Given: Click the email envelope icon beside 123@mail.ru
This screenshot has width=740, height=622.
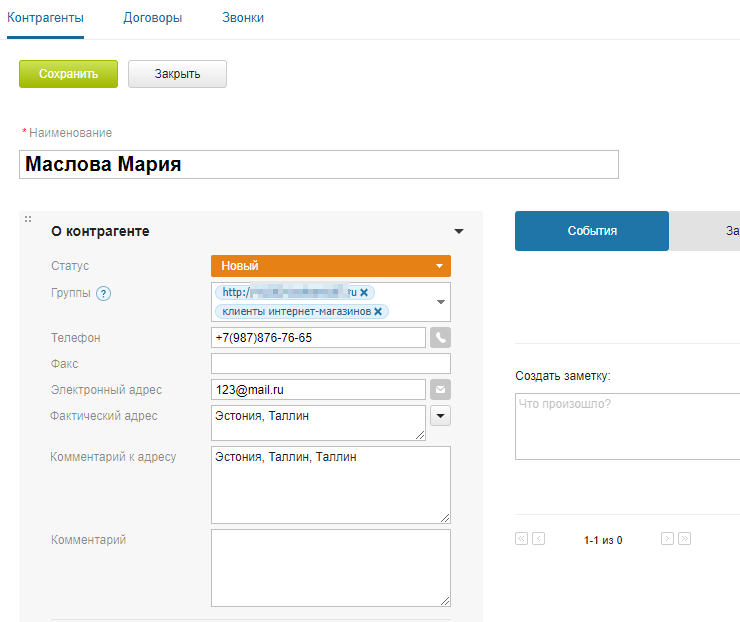Looking at the screenshot, I should (x=440, y=389).
